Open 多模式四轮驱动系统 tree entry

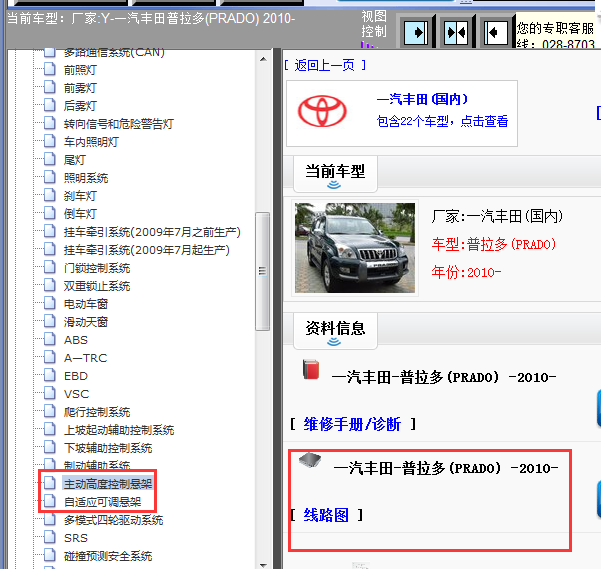click(113, 520)
